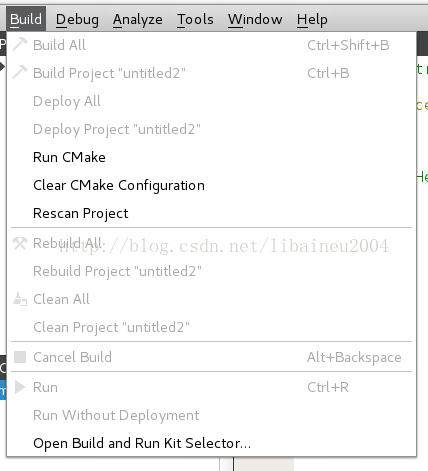Click the square stop icon for Cancel Build
Image resolution: width=428 pixels, height=471 pixels.
point(20,357)
